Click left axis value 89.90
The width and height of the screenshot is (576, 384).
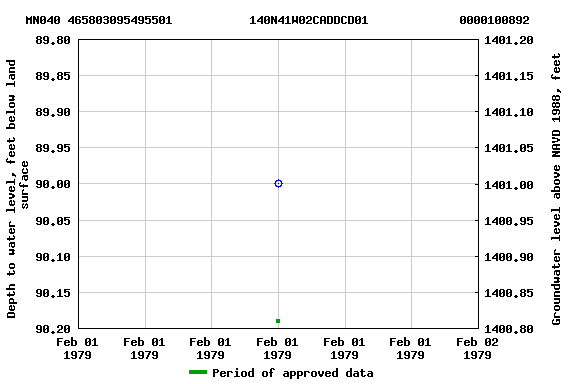click(53, 112)
